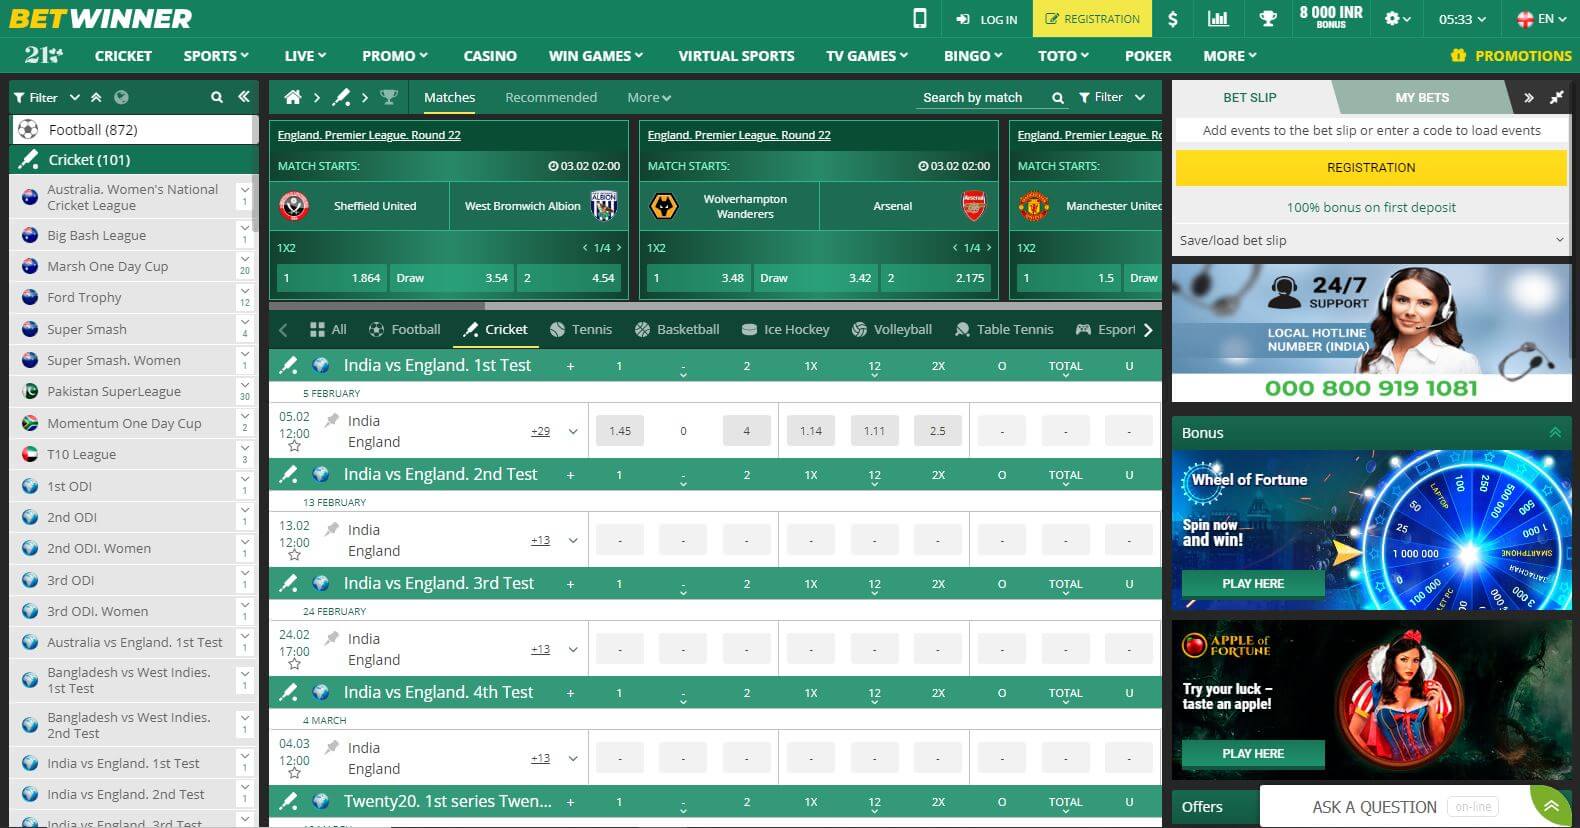1580x828 pixels.
Task: Select the Tennis sport filter
Action: pyautogui.click(x=581, y=329)
